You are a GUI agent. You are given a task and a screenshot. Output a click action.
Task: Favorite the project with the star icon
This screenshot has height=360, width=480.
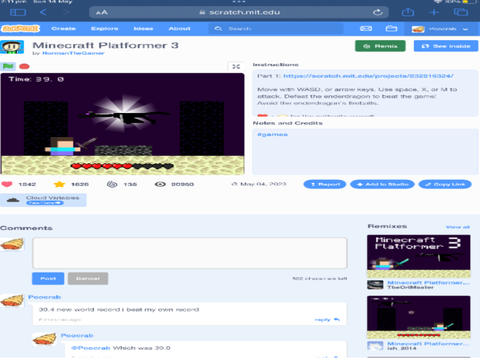(x=59, y=184)
